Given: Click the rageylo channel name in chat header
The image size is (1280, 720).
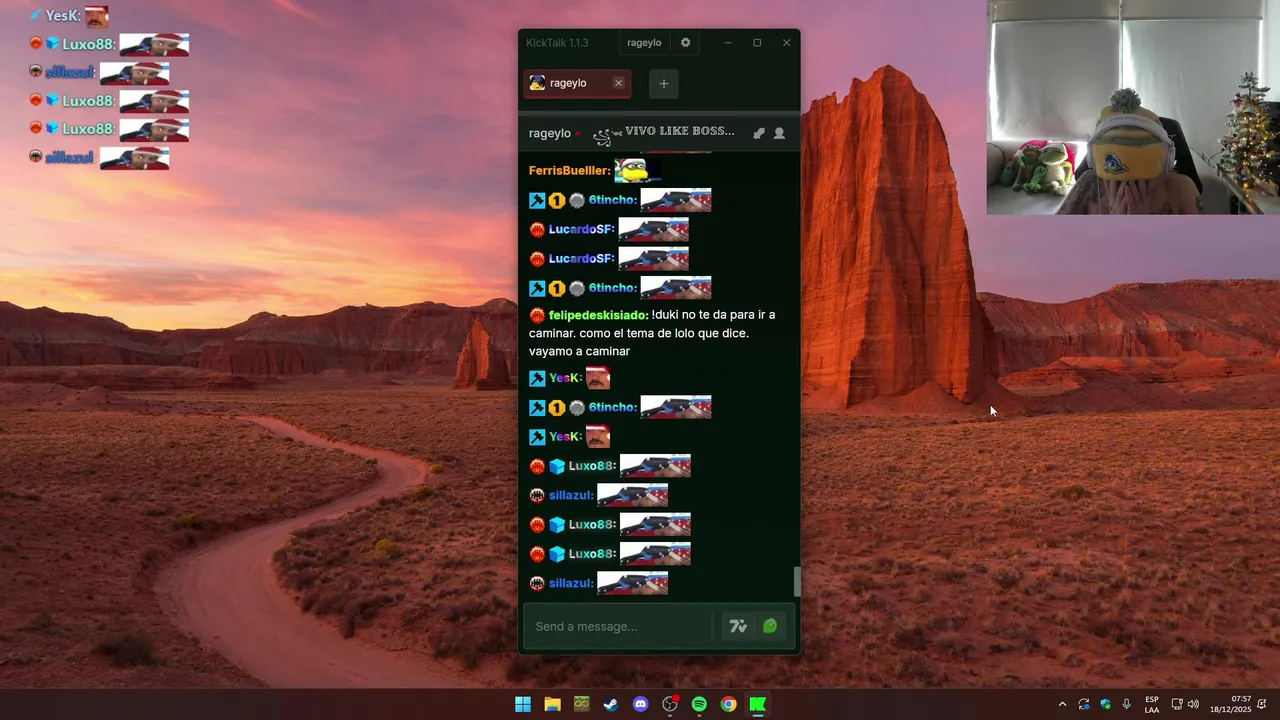Looking at the screenshot, I should click(550, 133).
